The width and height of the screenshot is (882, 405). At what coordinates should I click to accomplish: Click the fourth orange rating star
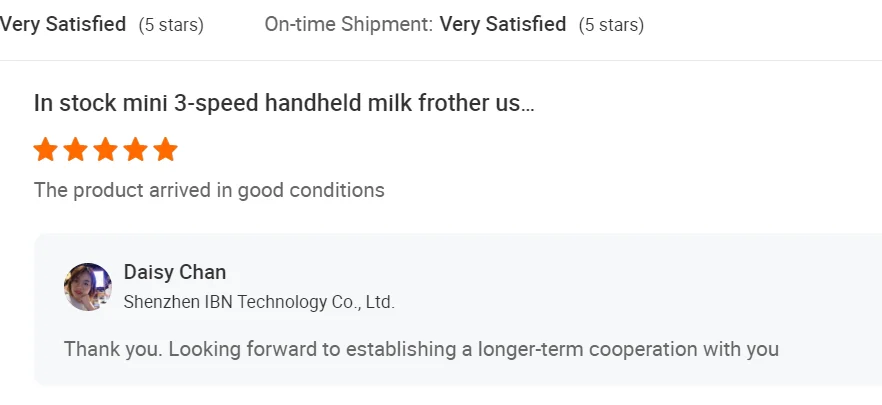point(135,150)
